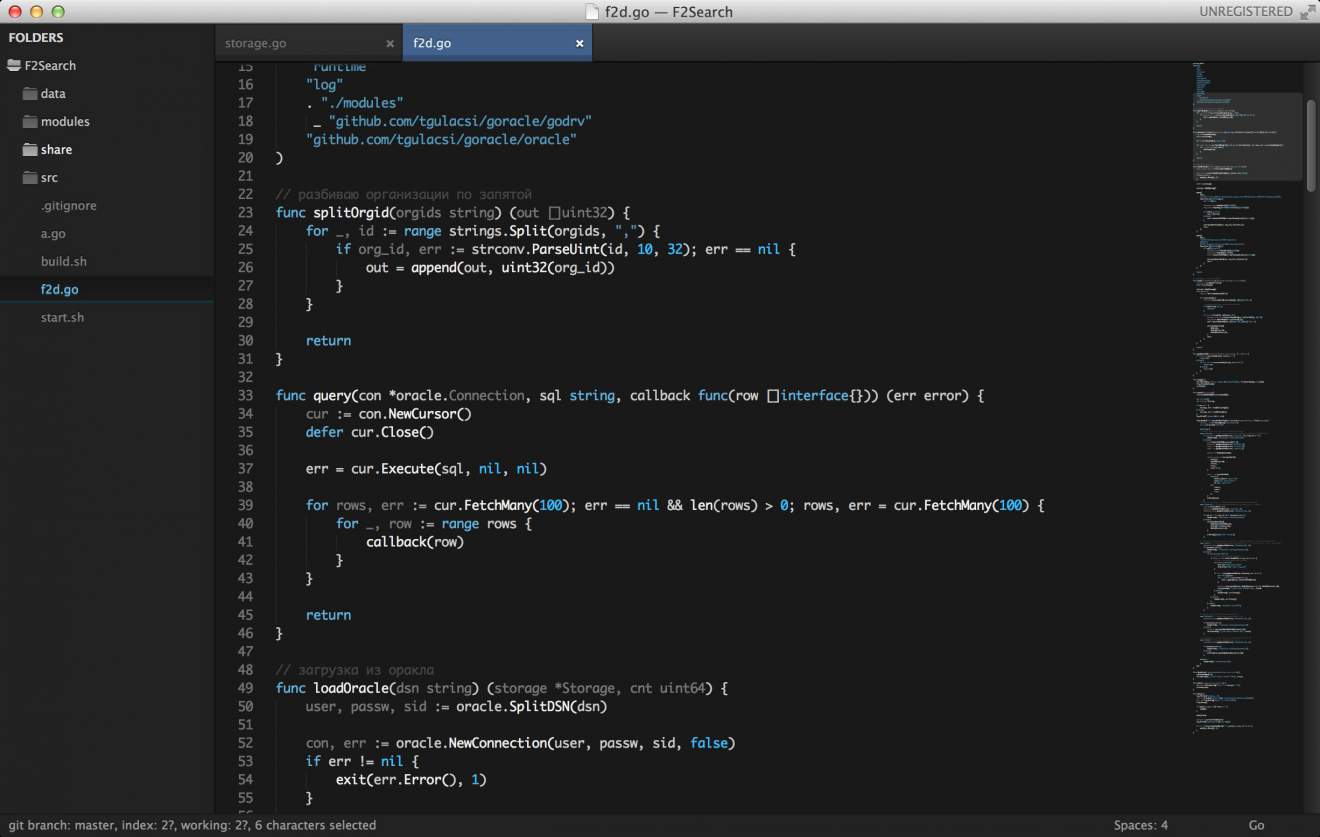This screenshot has height=837, width=1320.
Task: Click line number 49 in the gutter
Action: coord(245,688)
